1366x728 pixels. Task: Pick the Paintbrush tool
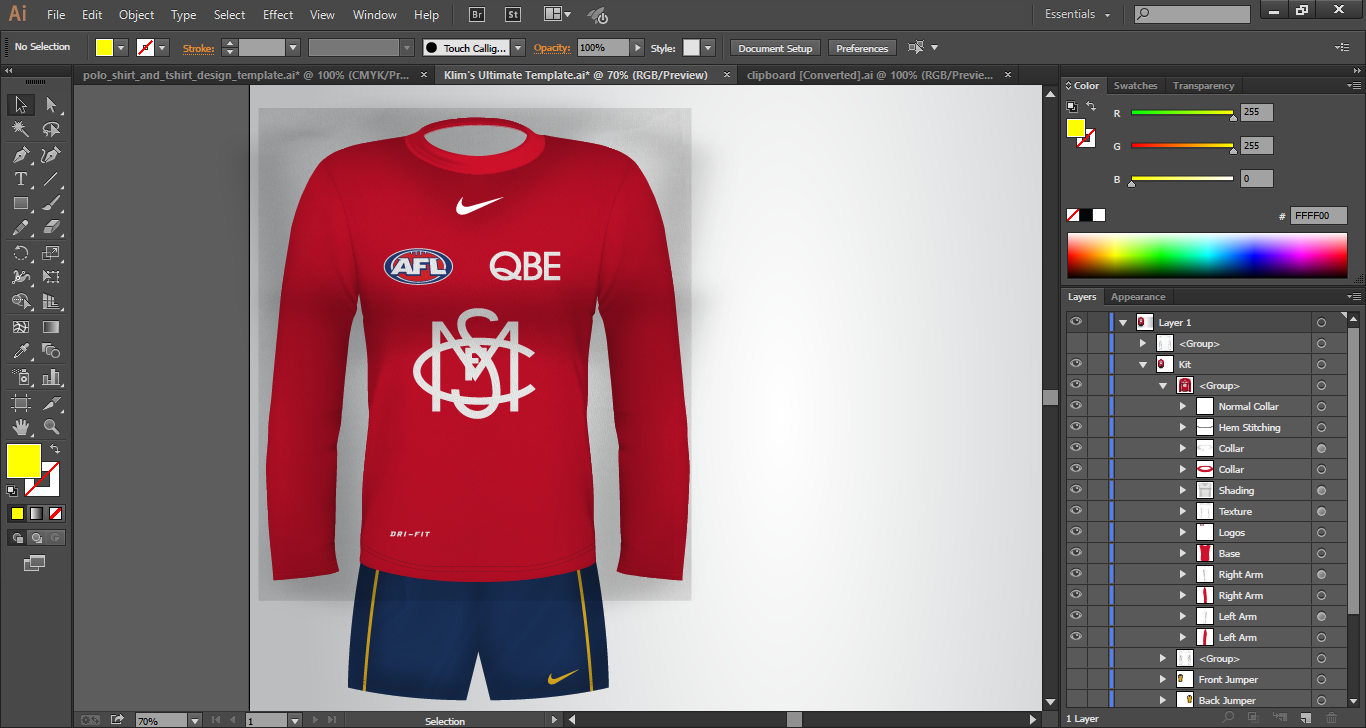tap(51, 203)
